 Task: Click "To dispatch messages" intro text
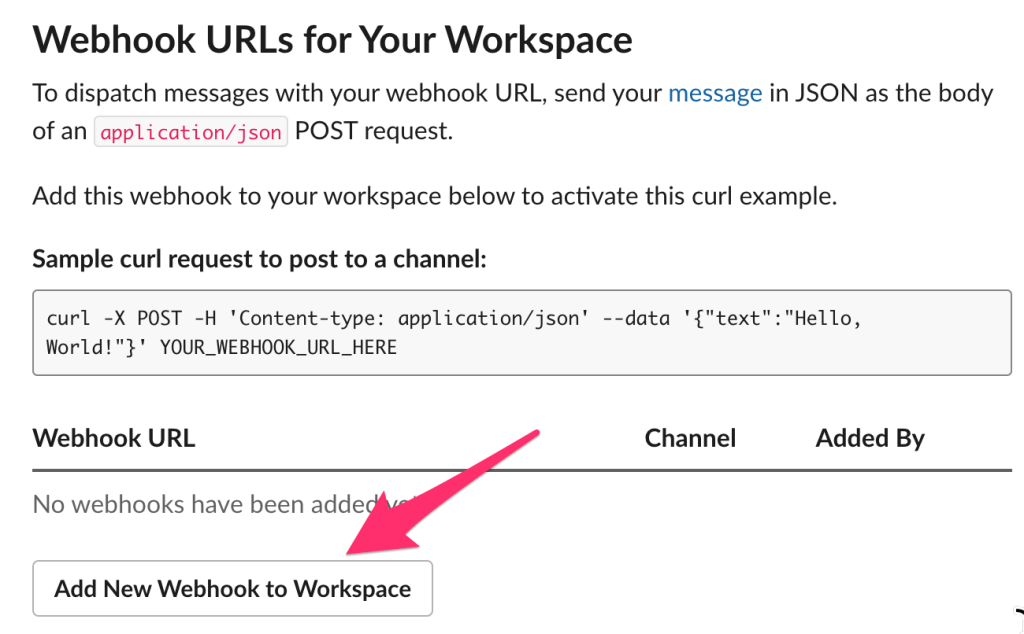[140, 93]
